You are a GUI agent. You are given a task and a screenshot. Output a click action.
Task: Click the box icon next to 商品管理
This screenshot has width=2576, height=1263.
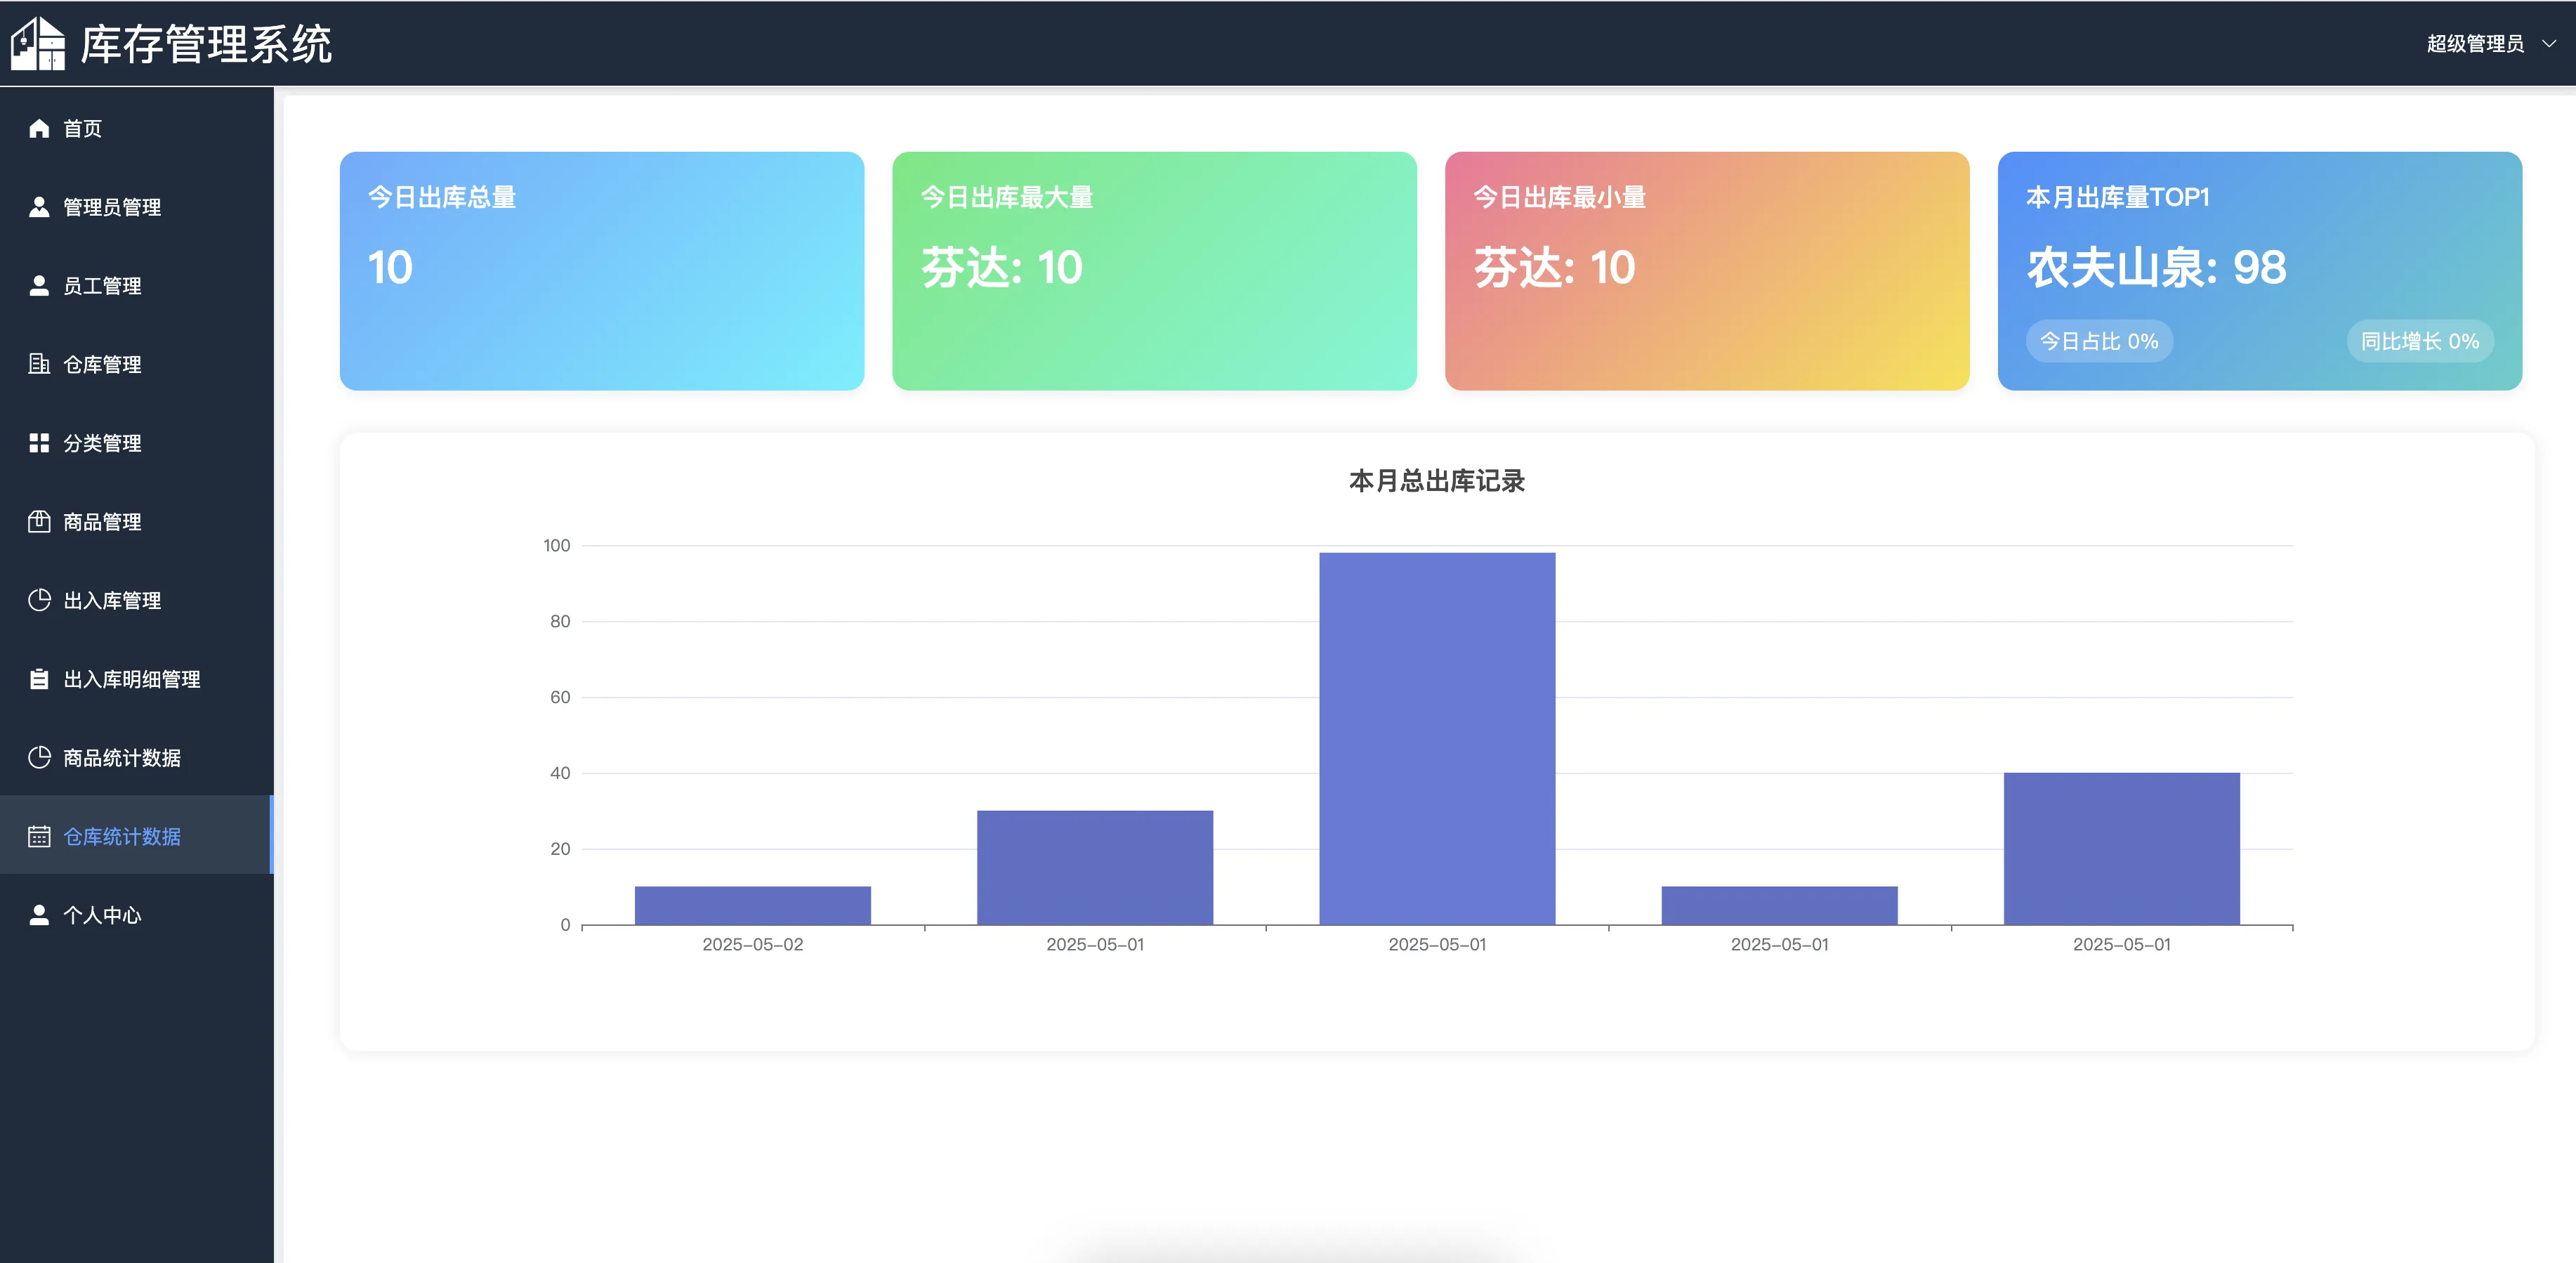tap(39, 521)
